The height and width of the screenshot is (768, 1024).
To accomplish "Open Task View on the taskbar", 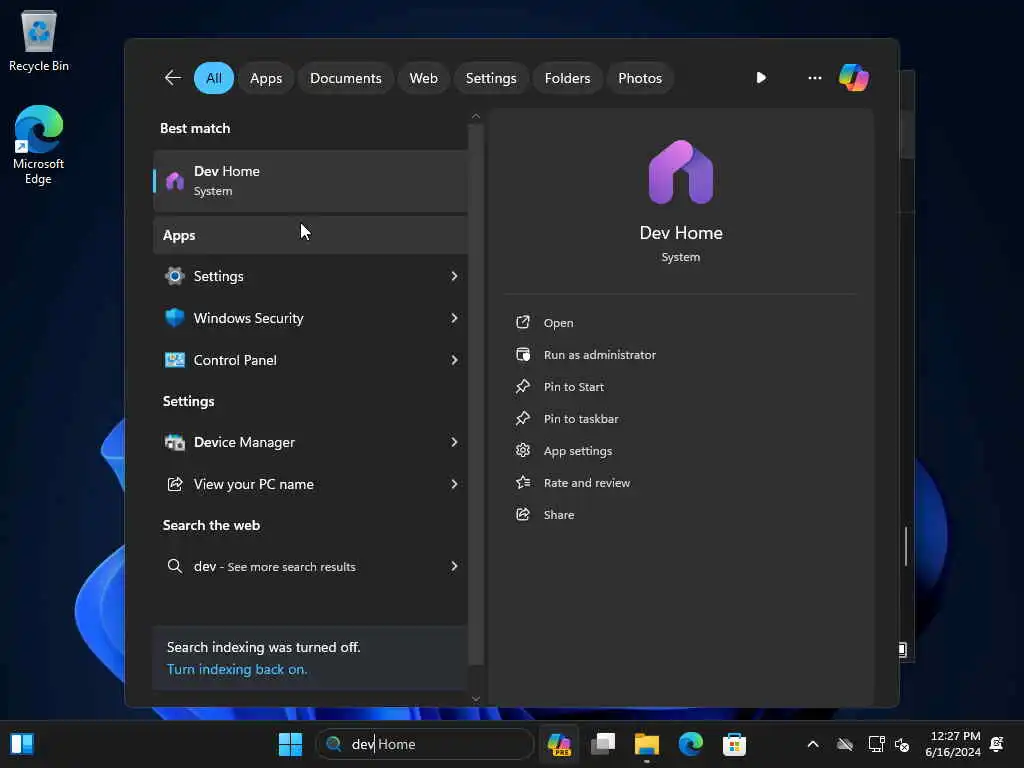I will coord(603,744).
